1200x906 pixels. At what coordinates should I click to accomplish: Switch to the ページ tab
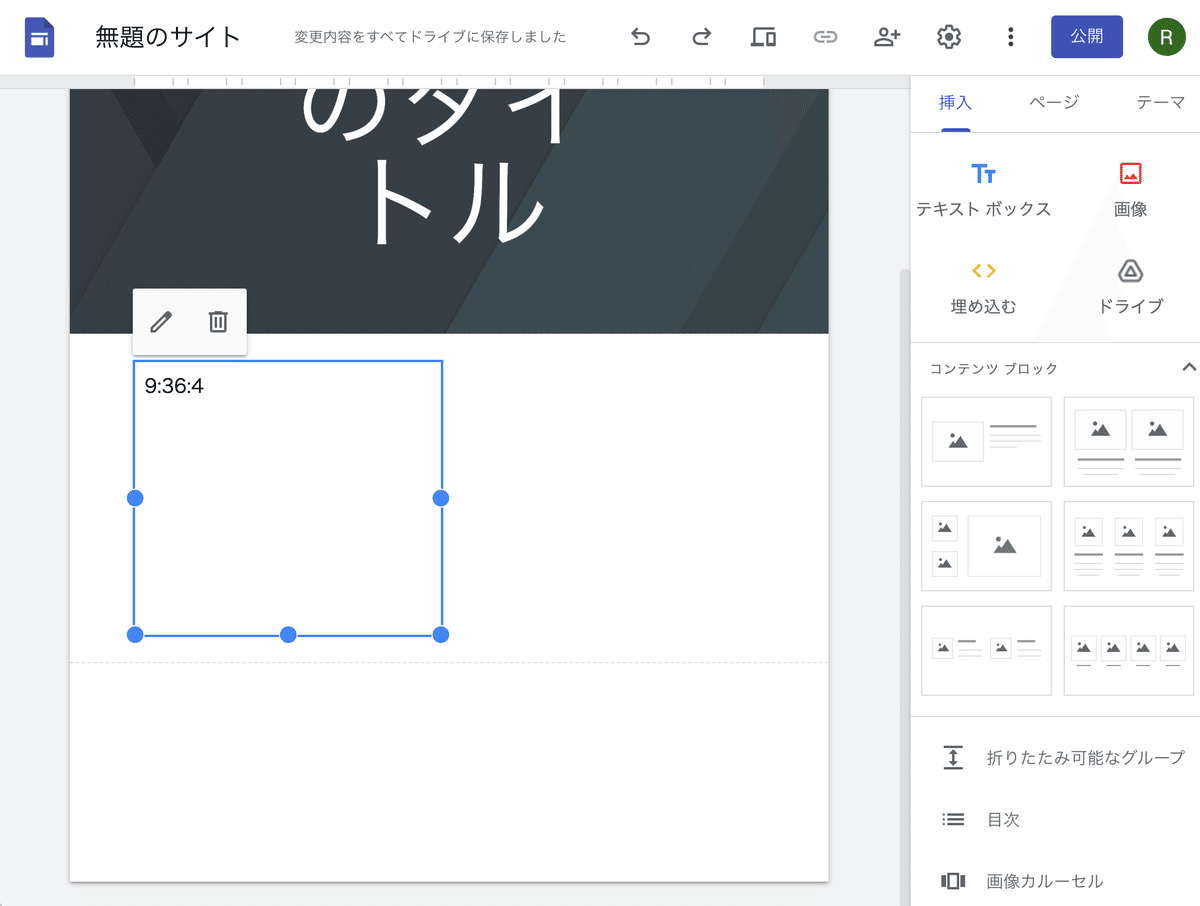coord(1054,102)
